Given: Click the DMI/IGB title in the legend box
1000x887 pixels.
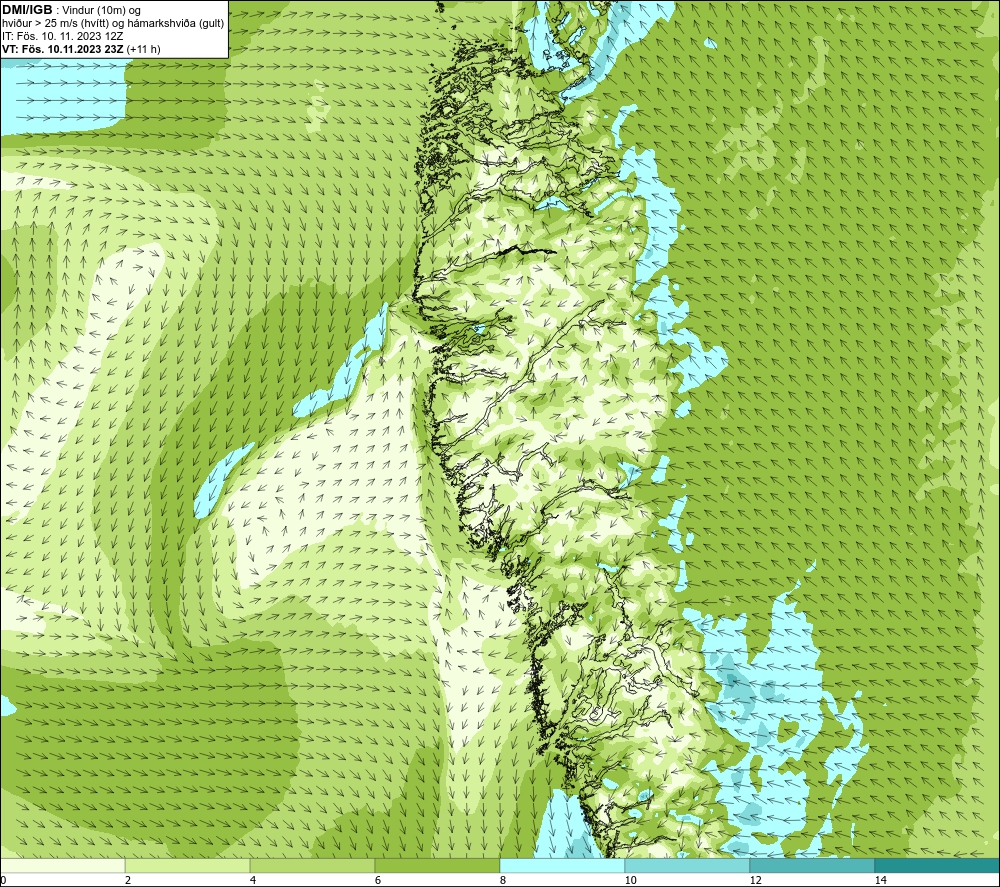Looking at the screenshot, I should 27,10.
